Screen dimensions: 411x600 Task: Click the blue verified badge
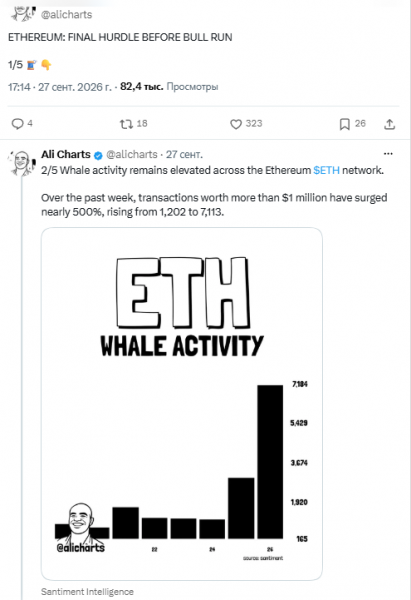(x=98, y=155)
